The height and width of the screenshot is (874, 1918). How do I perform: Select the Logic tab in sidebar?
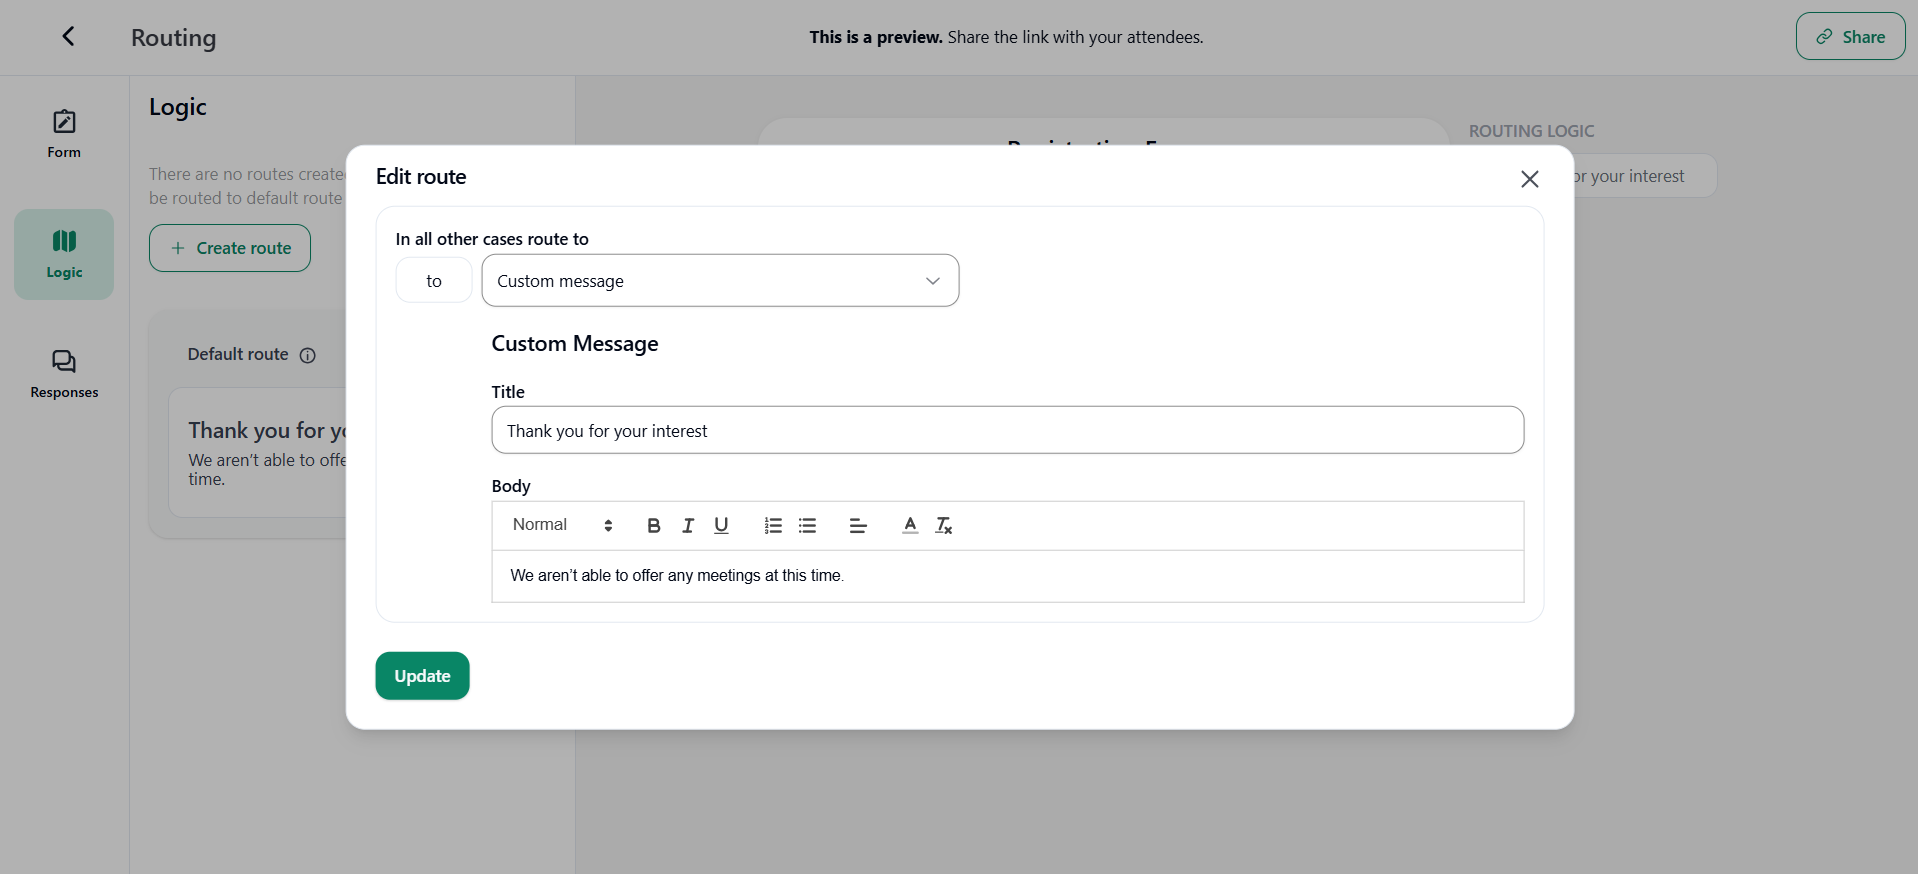[x=64, y=254]
